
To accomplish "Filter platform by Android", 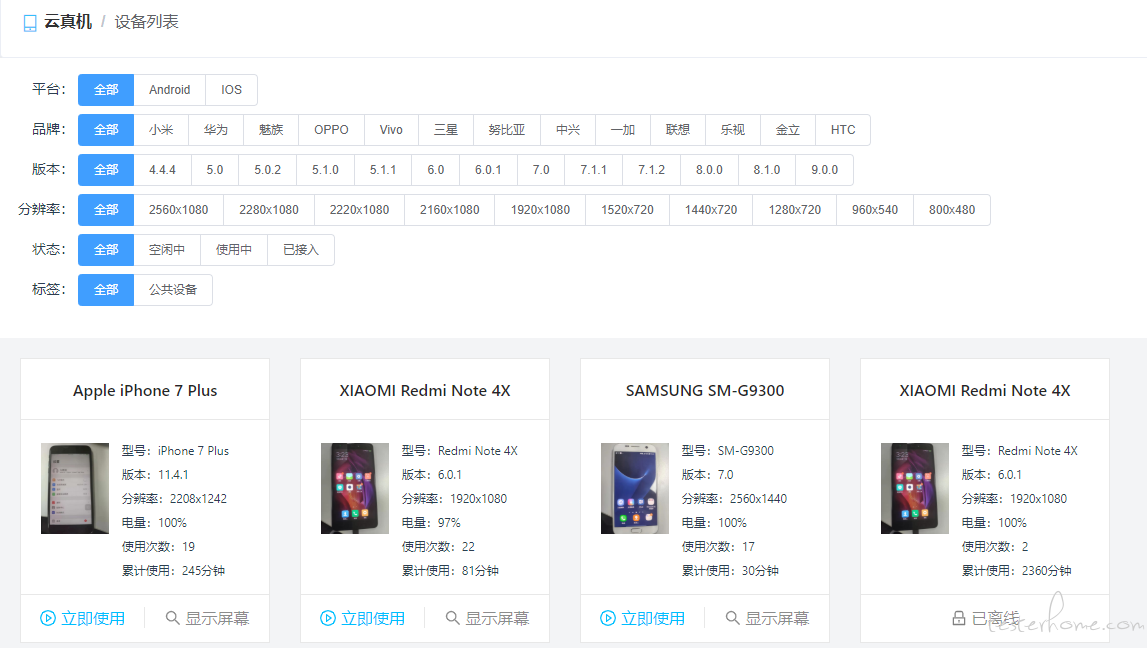I will pos(170,90).
